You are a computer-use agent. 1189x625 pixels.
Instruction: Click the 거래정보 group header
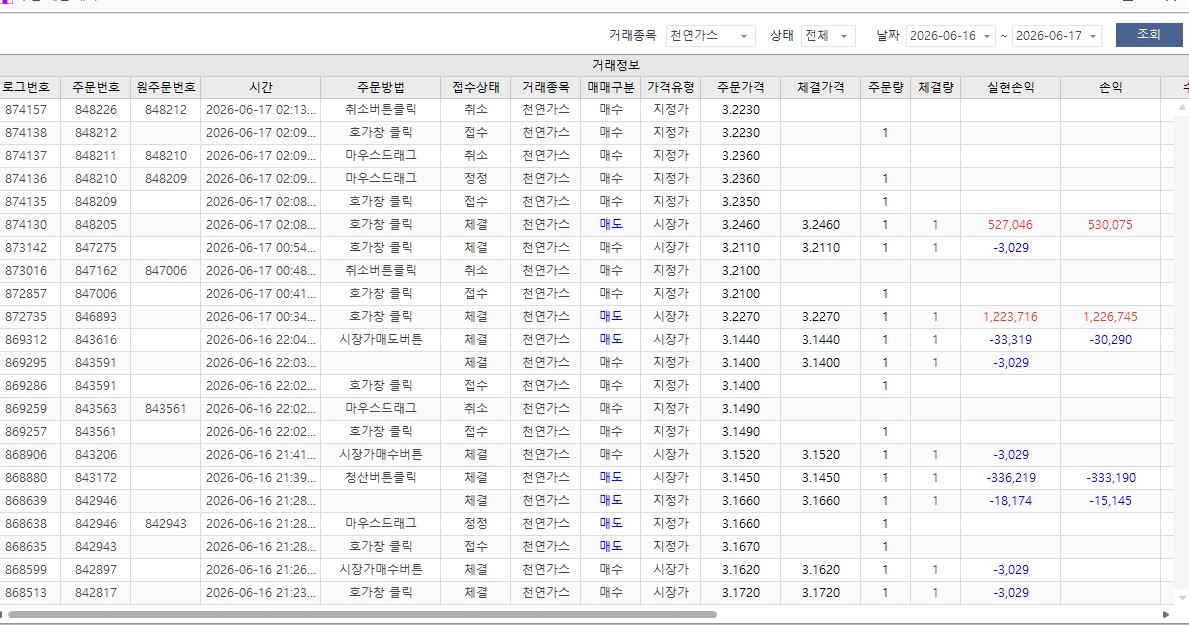tap(615, 65)
